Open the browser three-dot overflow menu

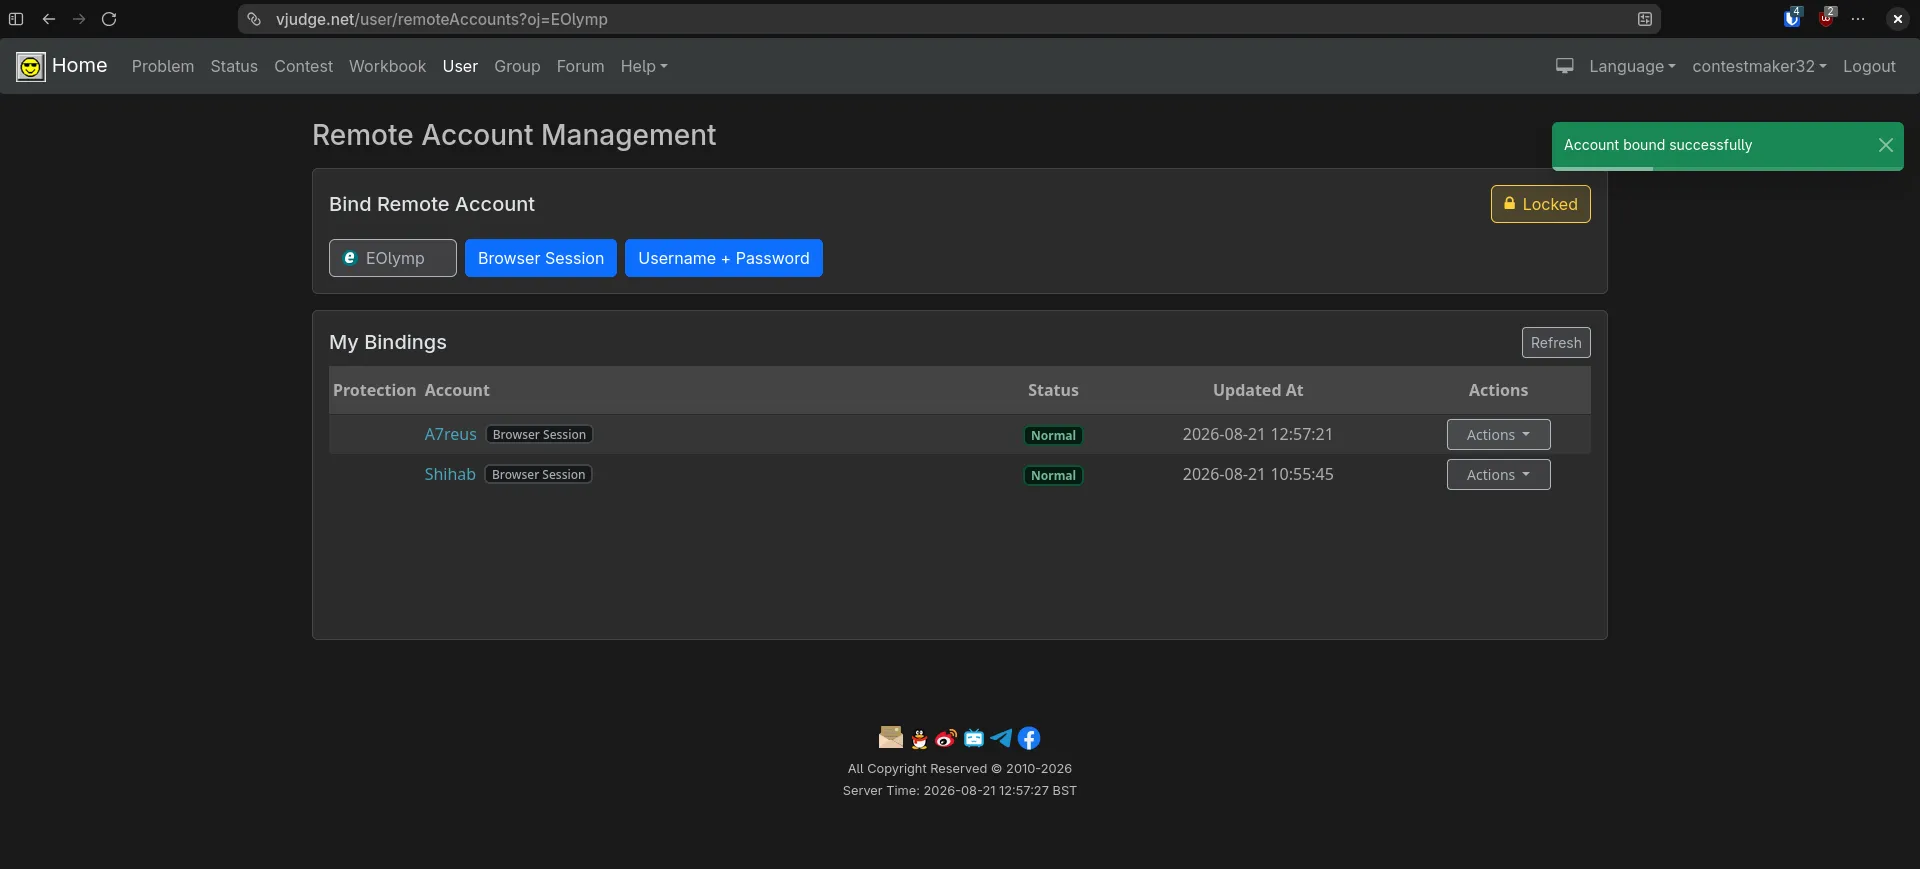pos(1858,19)
